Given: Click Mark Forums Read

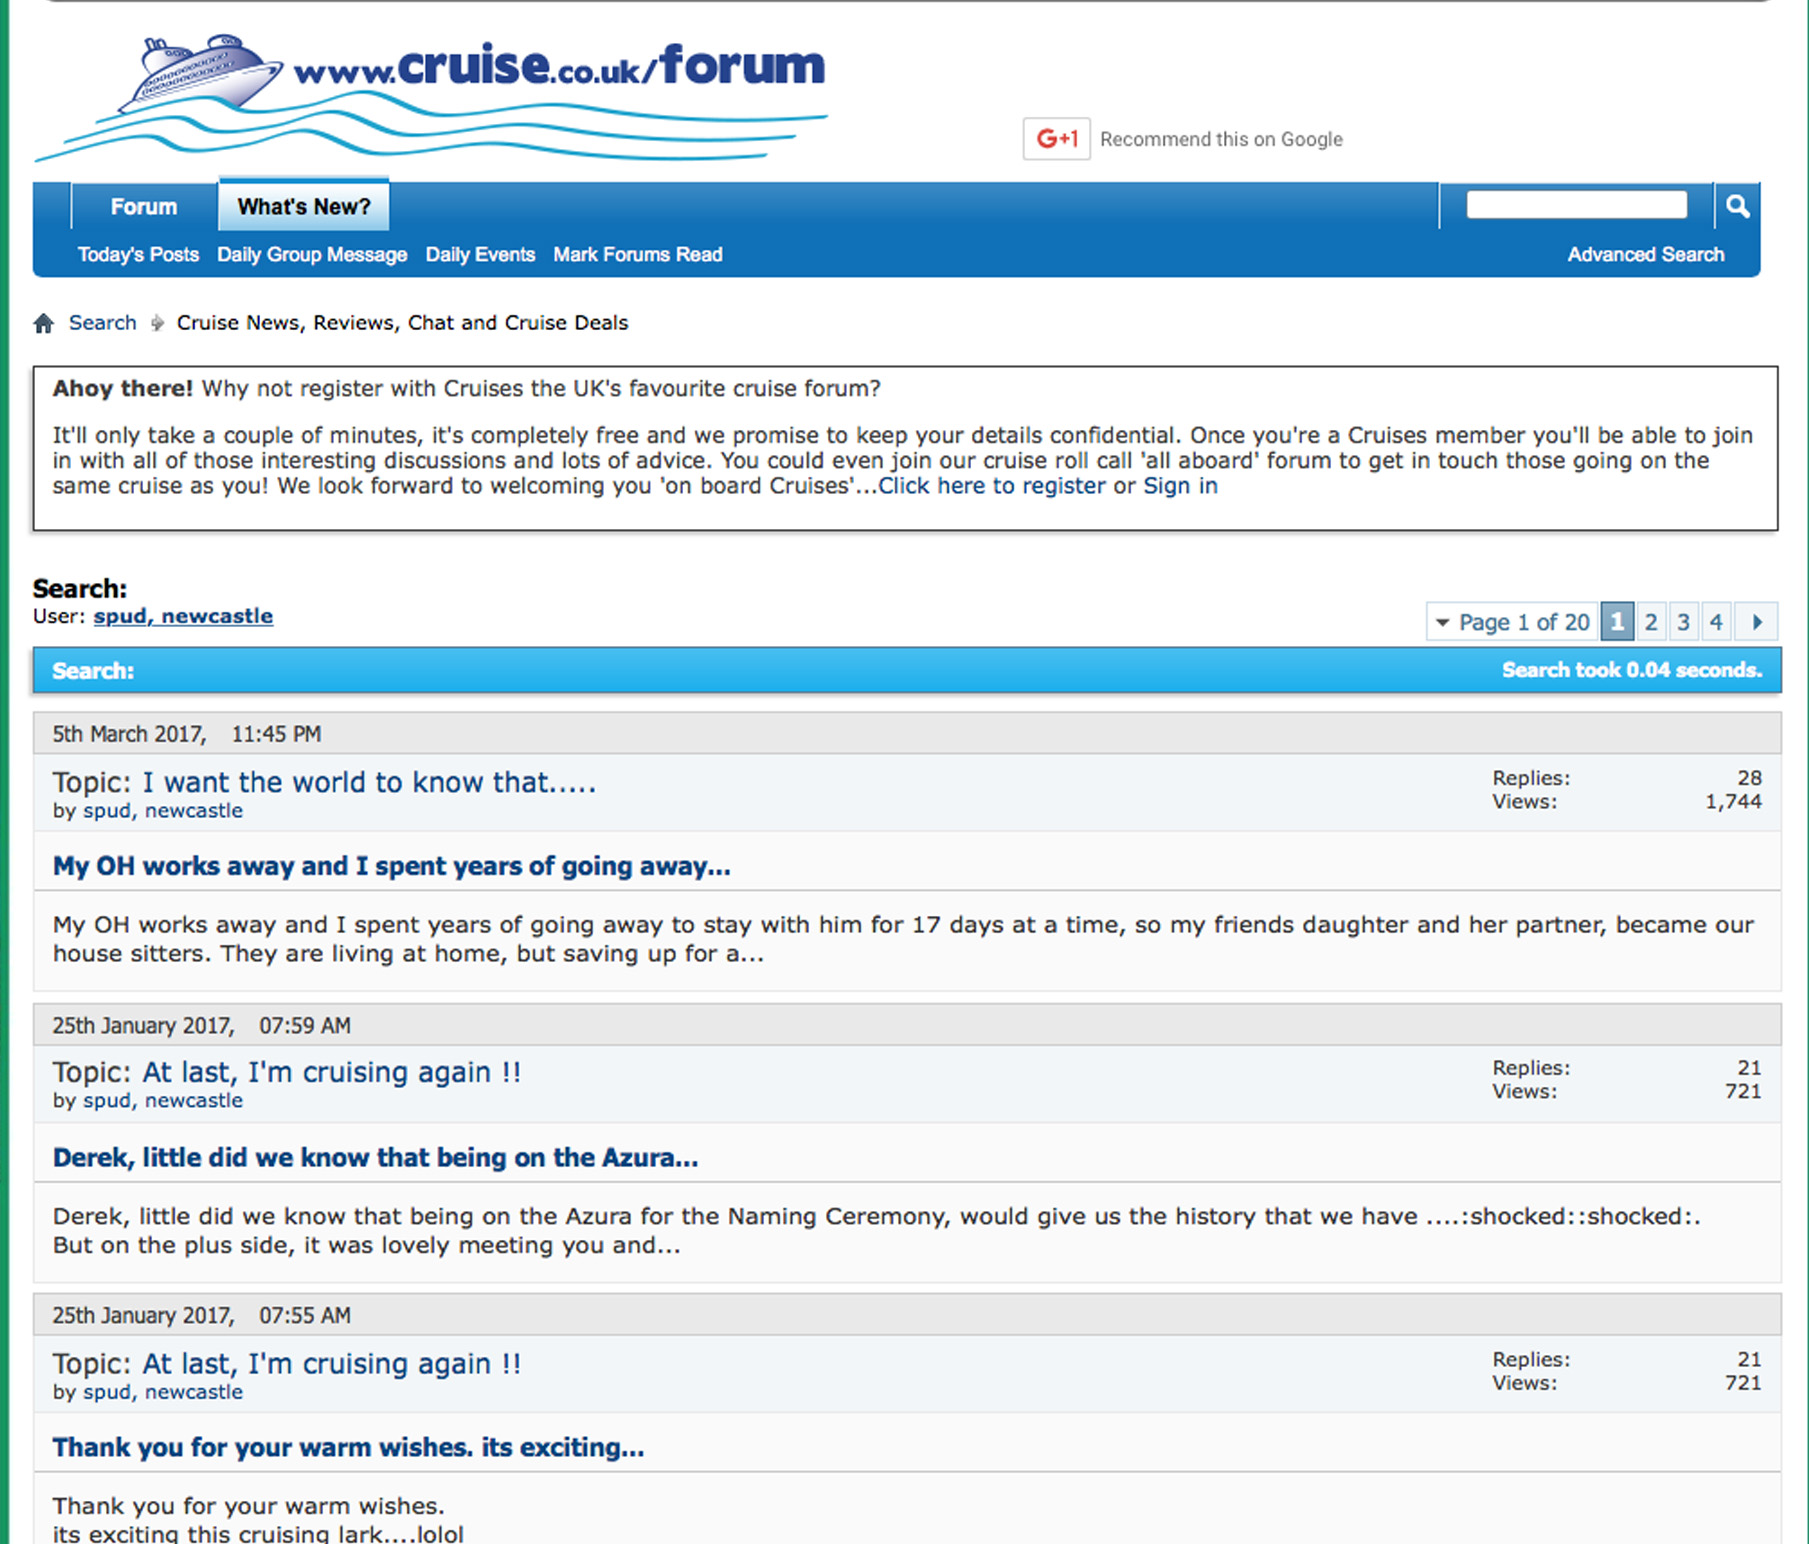Looking at the screenshot, I should [637, 255].
